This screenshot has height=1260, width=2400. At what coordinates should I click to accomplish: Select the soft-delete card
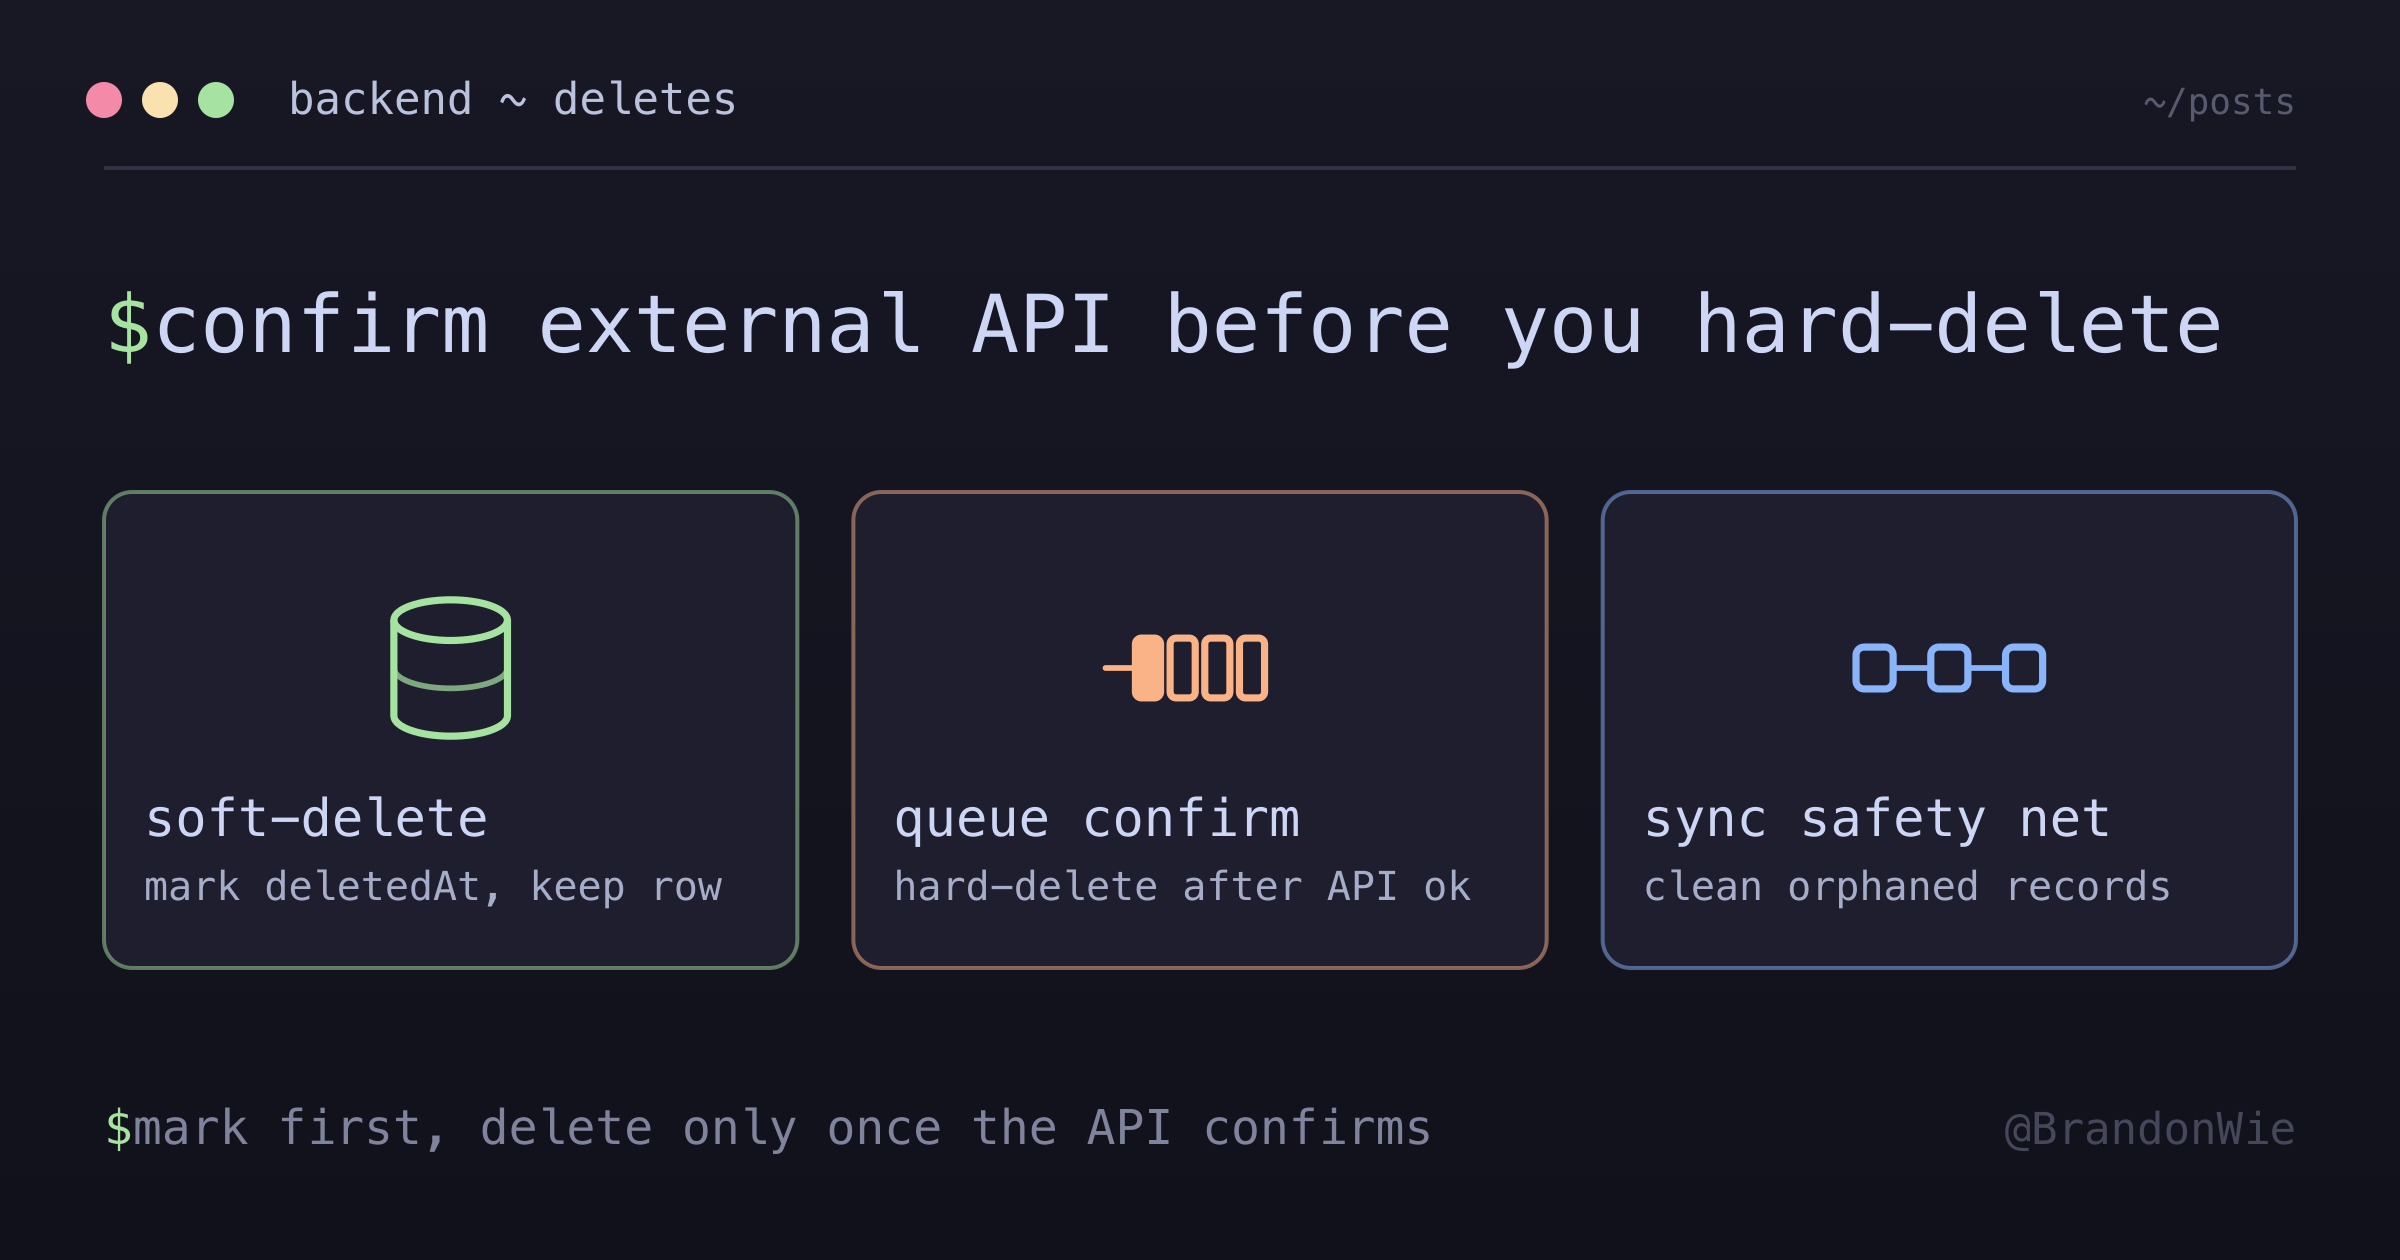pos(450,730)
